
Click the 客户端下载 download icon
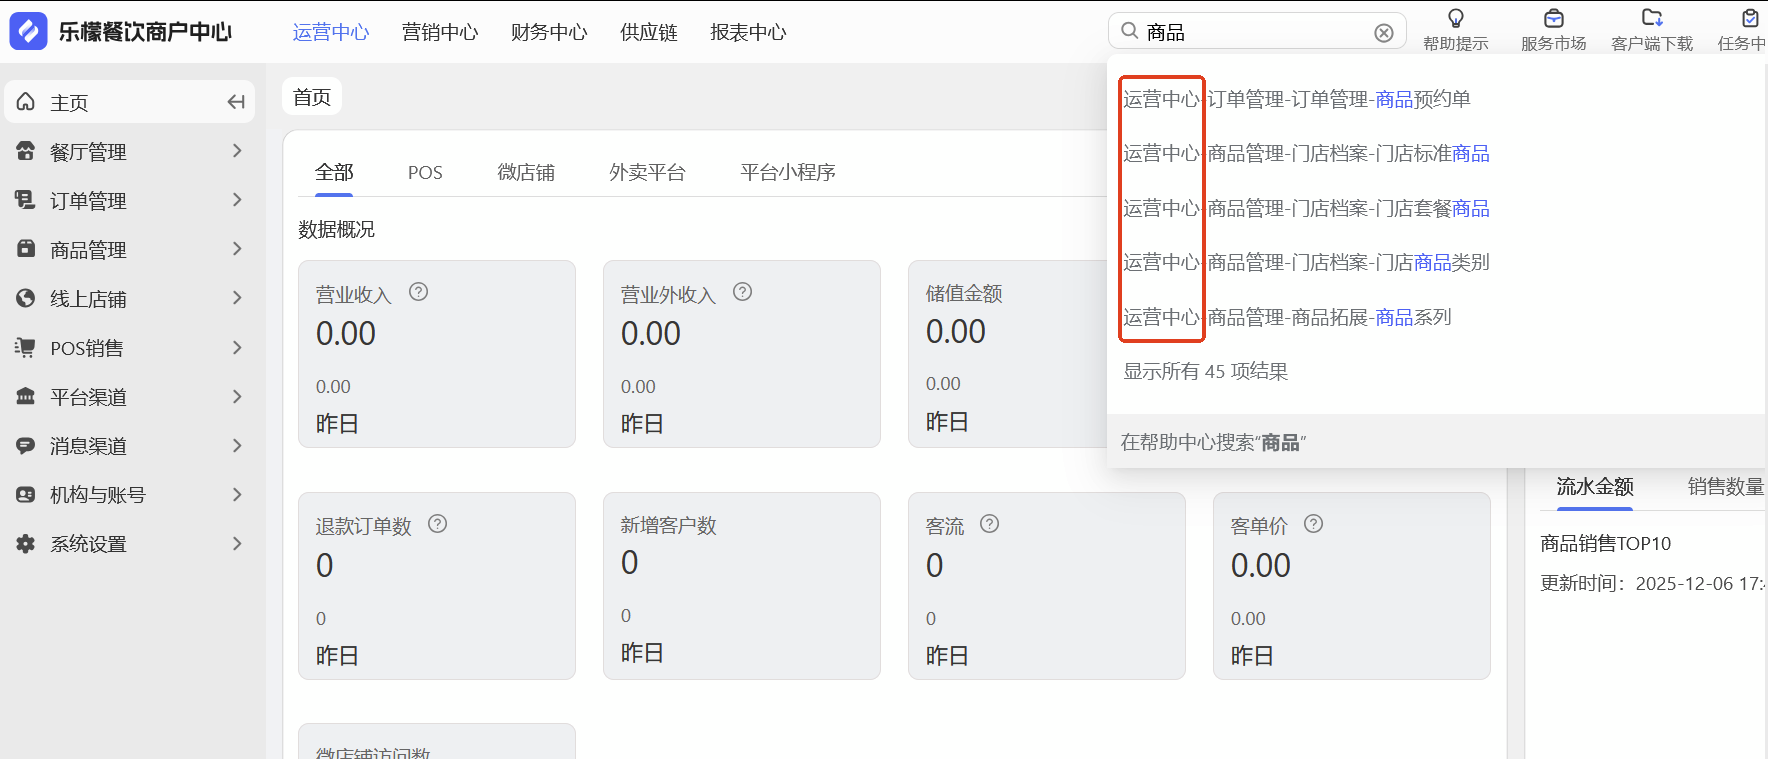click(x=1652, y=19)
